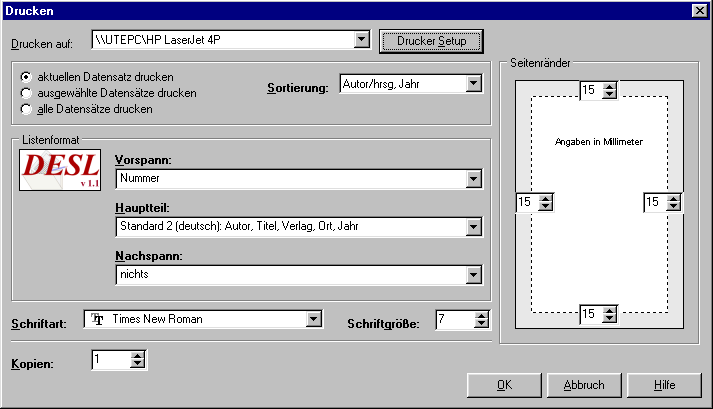713x409 pixels.
Task: Decrease the bottom margin spinner value
Action: tap(609, 318)
